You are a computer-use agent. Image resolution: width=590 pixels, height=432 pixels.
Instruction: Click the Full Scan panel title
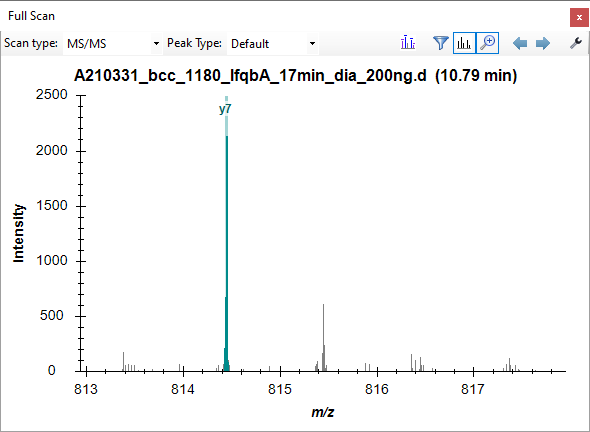31,16
